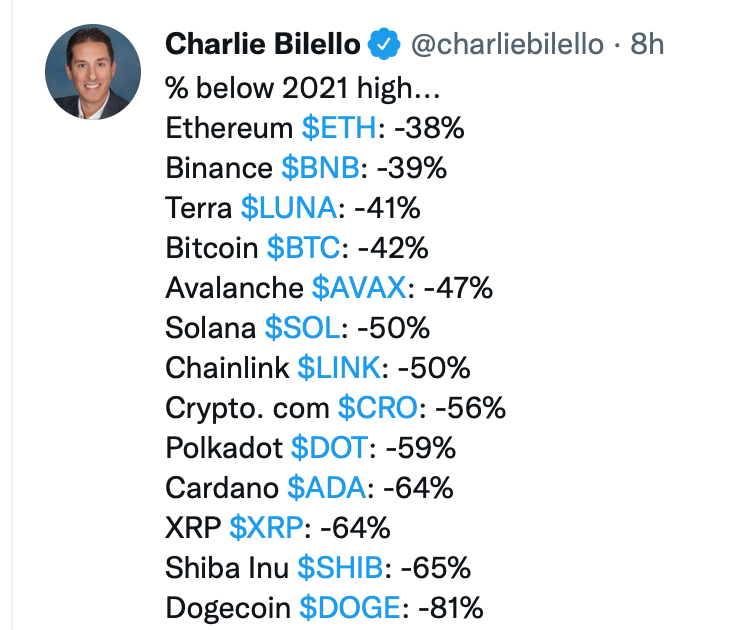Click the $DOT cashtag
This screenshot has width=750, height=630.
330,448
